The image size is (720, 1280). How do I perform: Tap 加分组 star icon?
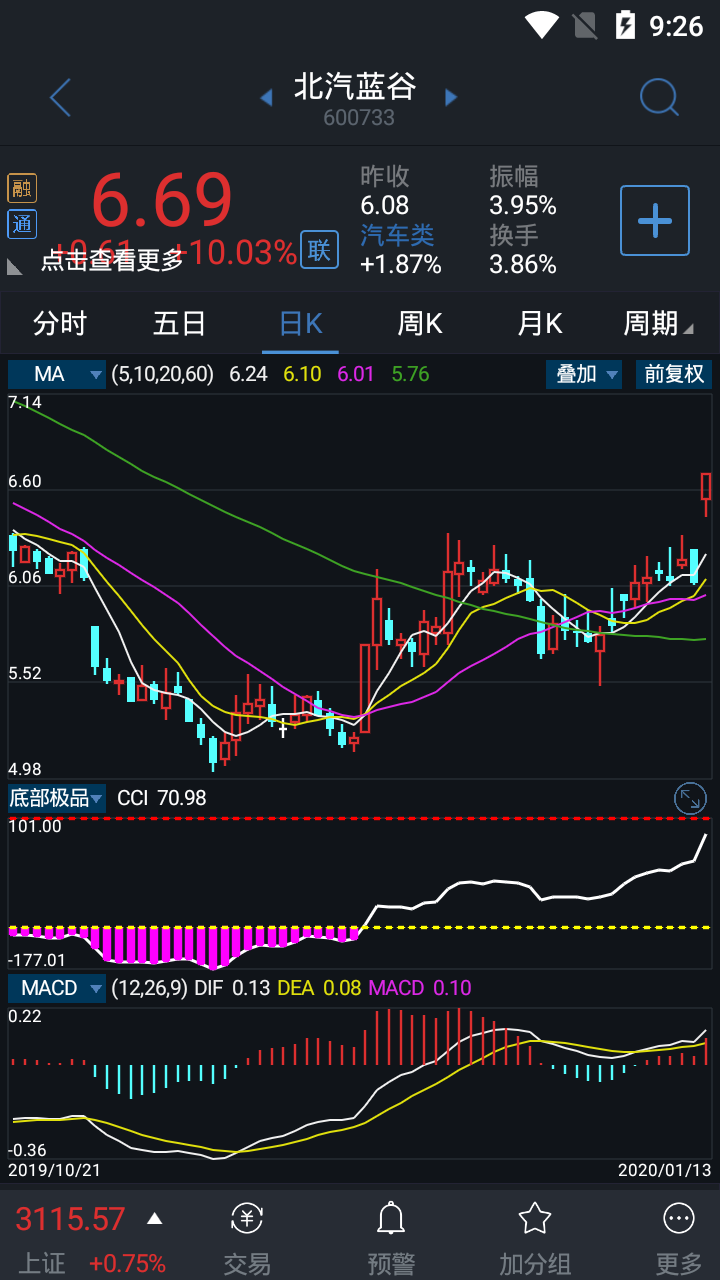pos(535,1218)
